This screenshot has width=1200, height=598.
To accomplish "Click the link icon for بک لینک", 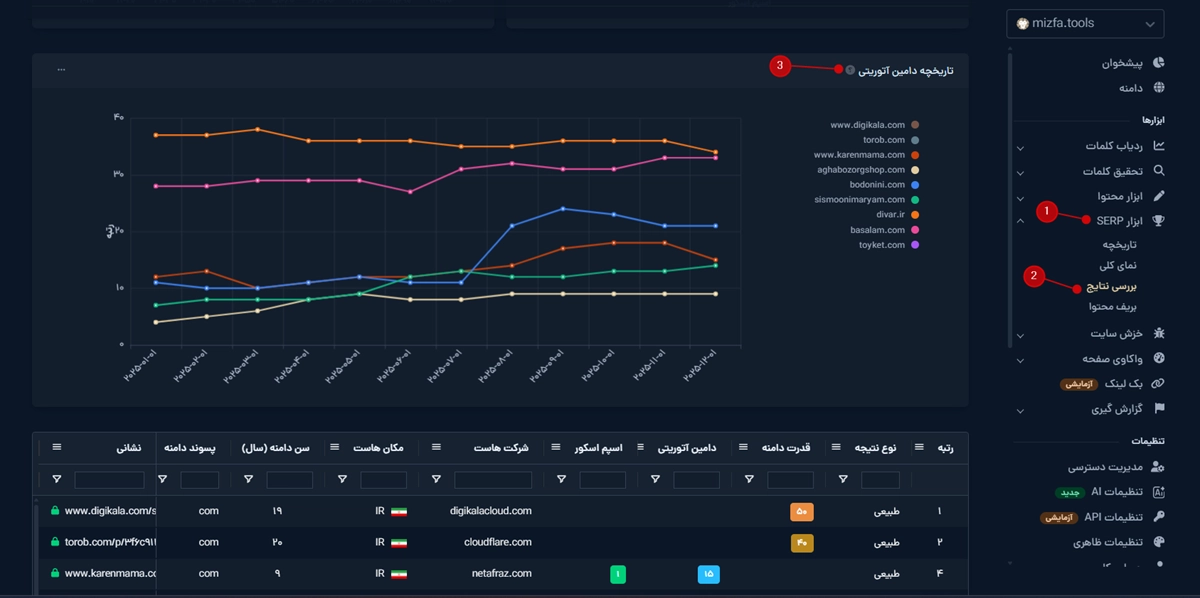I will tap(1159, 383).
